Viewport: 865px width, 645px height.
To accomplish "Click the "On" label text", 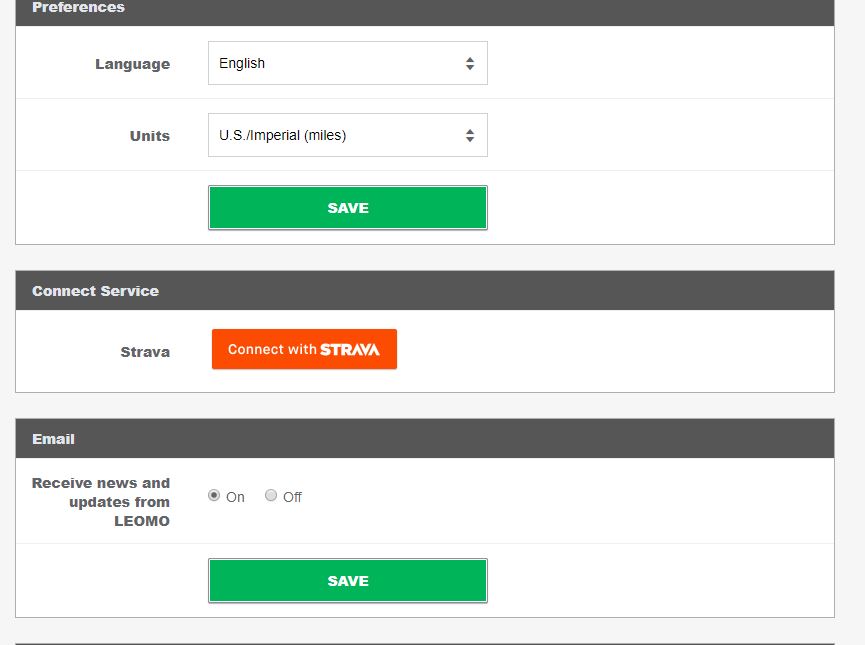I will point(236,497).
